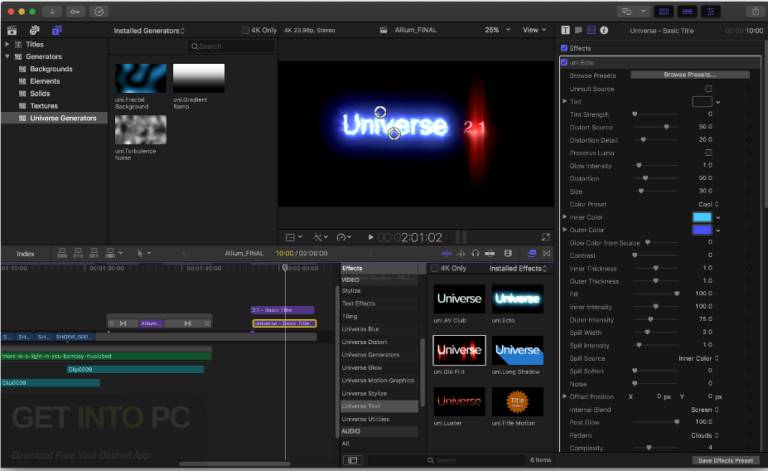Enable 4K Only in effects browser
Viewport: 768px width, 471px height.
(434, 268)
